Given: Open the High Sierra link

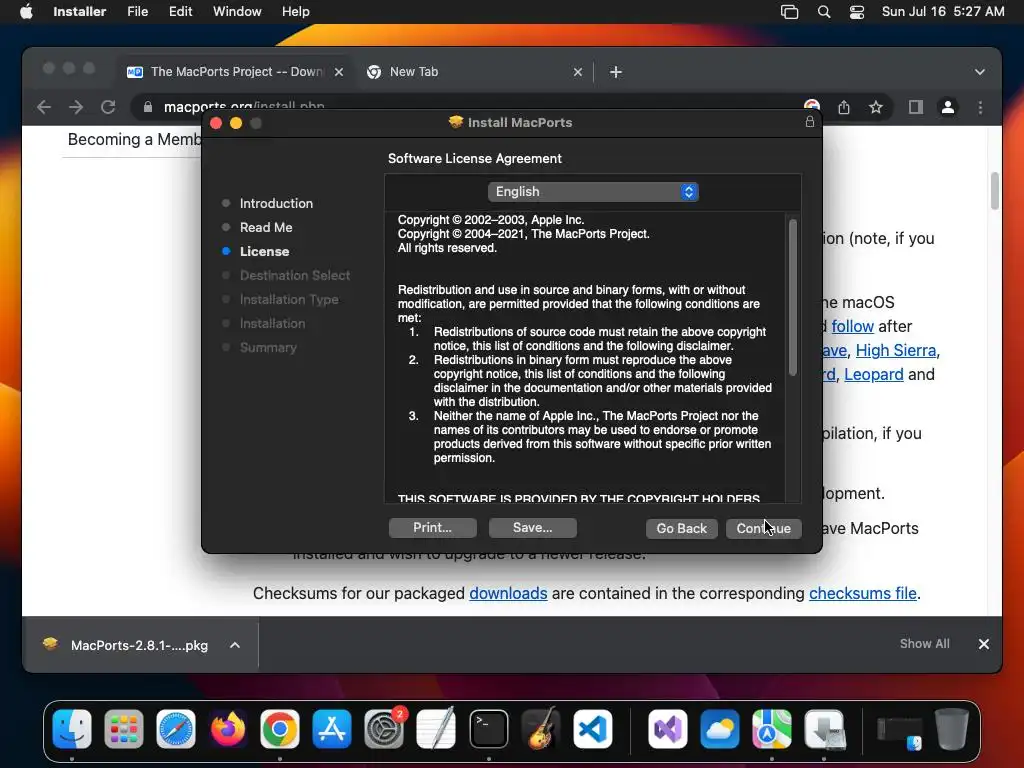Looking at the screenshot, I should [x=895, y=351].
